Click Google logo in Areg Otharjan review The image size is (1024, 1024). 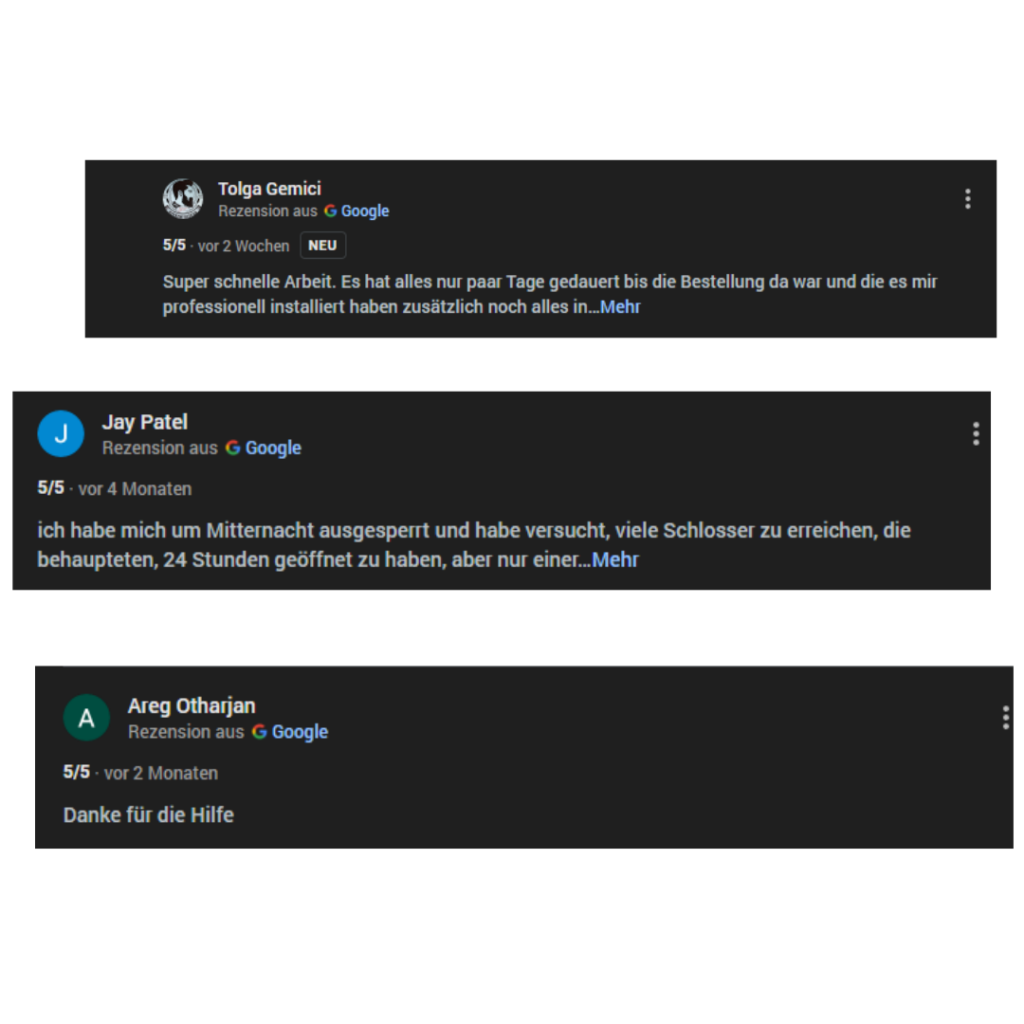[x=259, y=732]
